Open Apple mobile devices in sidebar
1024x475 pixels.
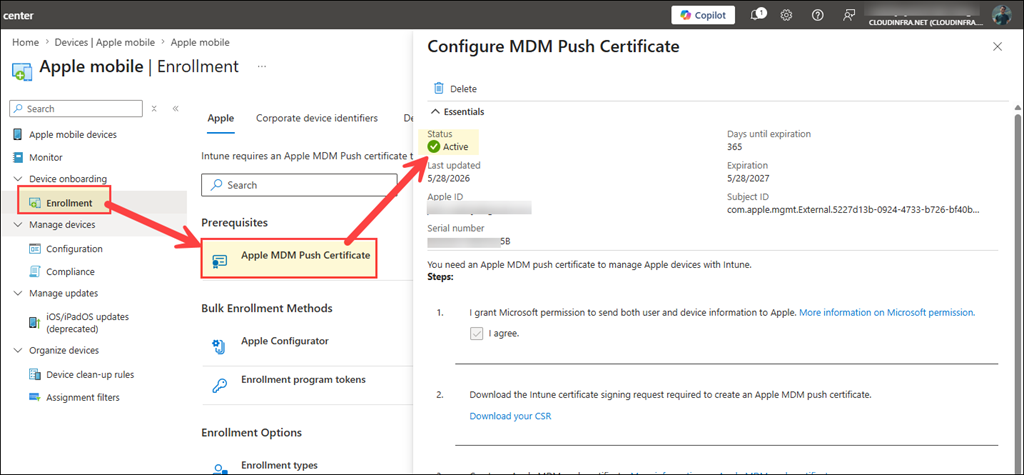(73, 135)
